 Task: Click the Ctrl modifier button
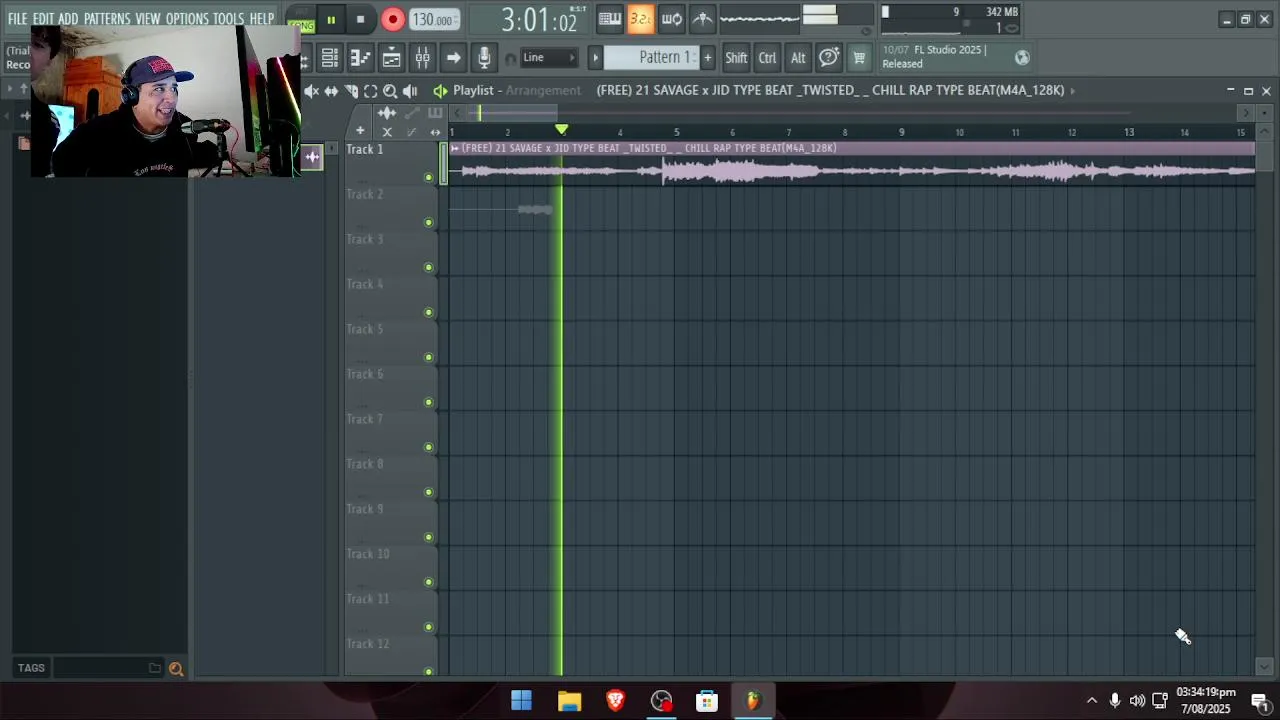click(767, 58)
